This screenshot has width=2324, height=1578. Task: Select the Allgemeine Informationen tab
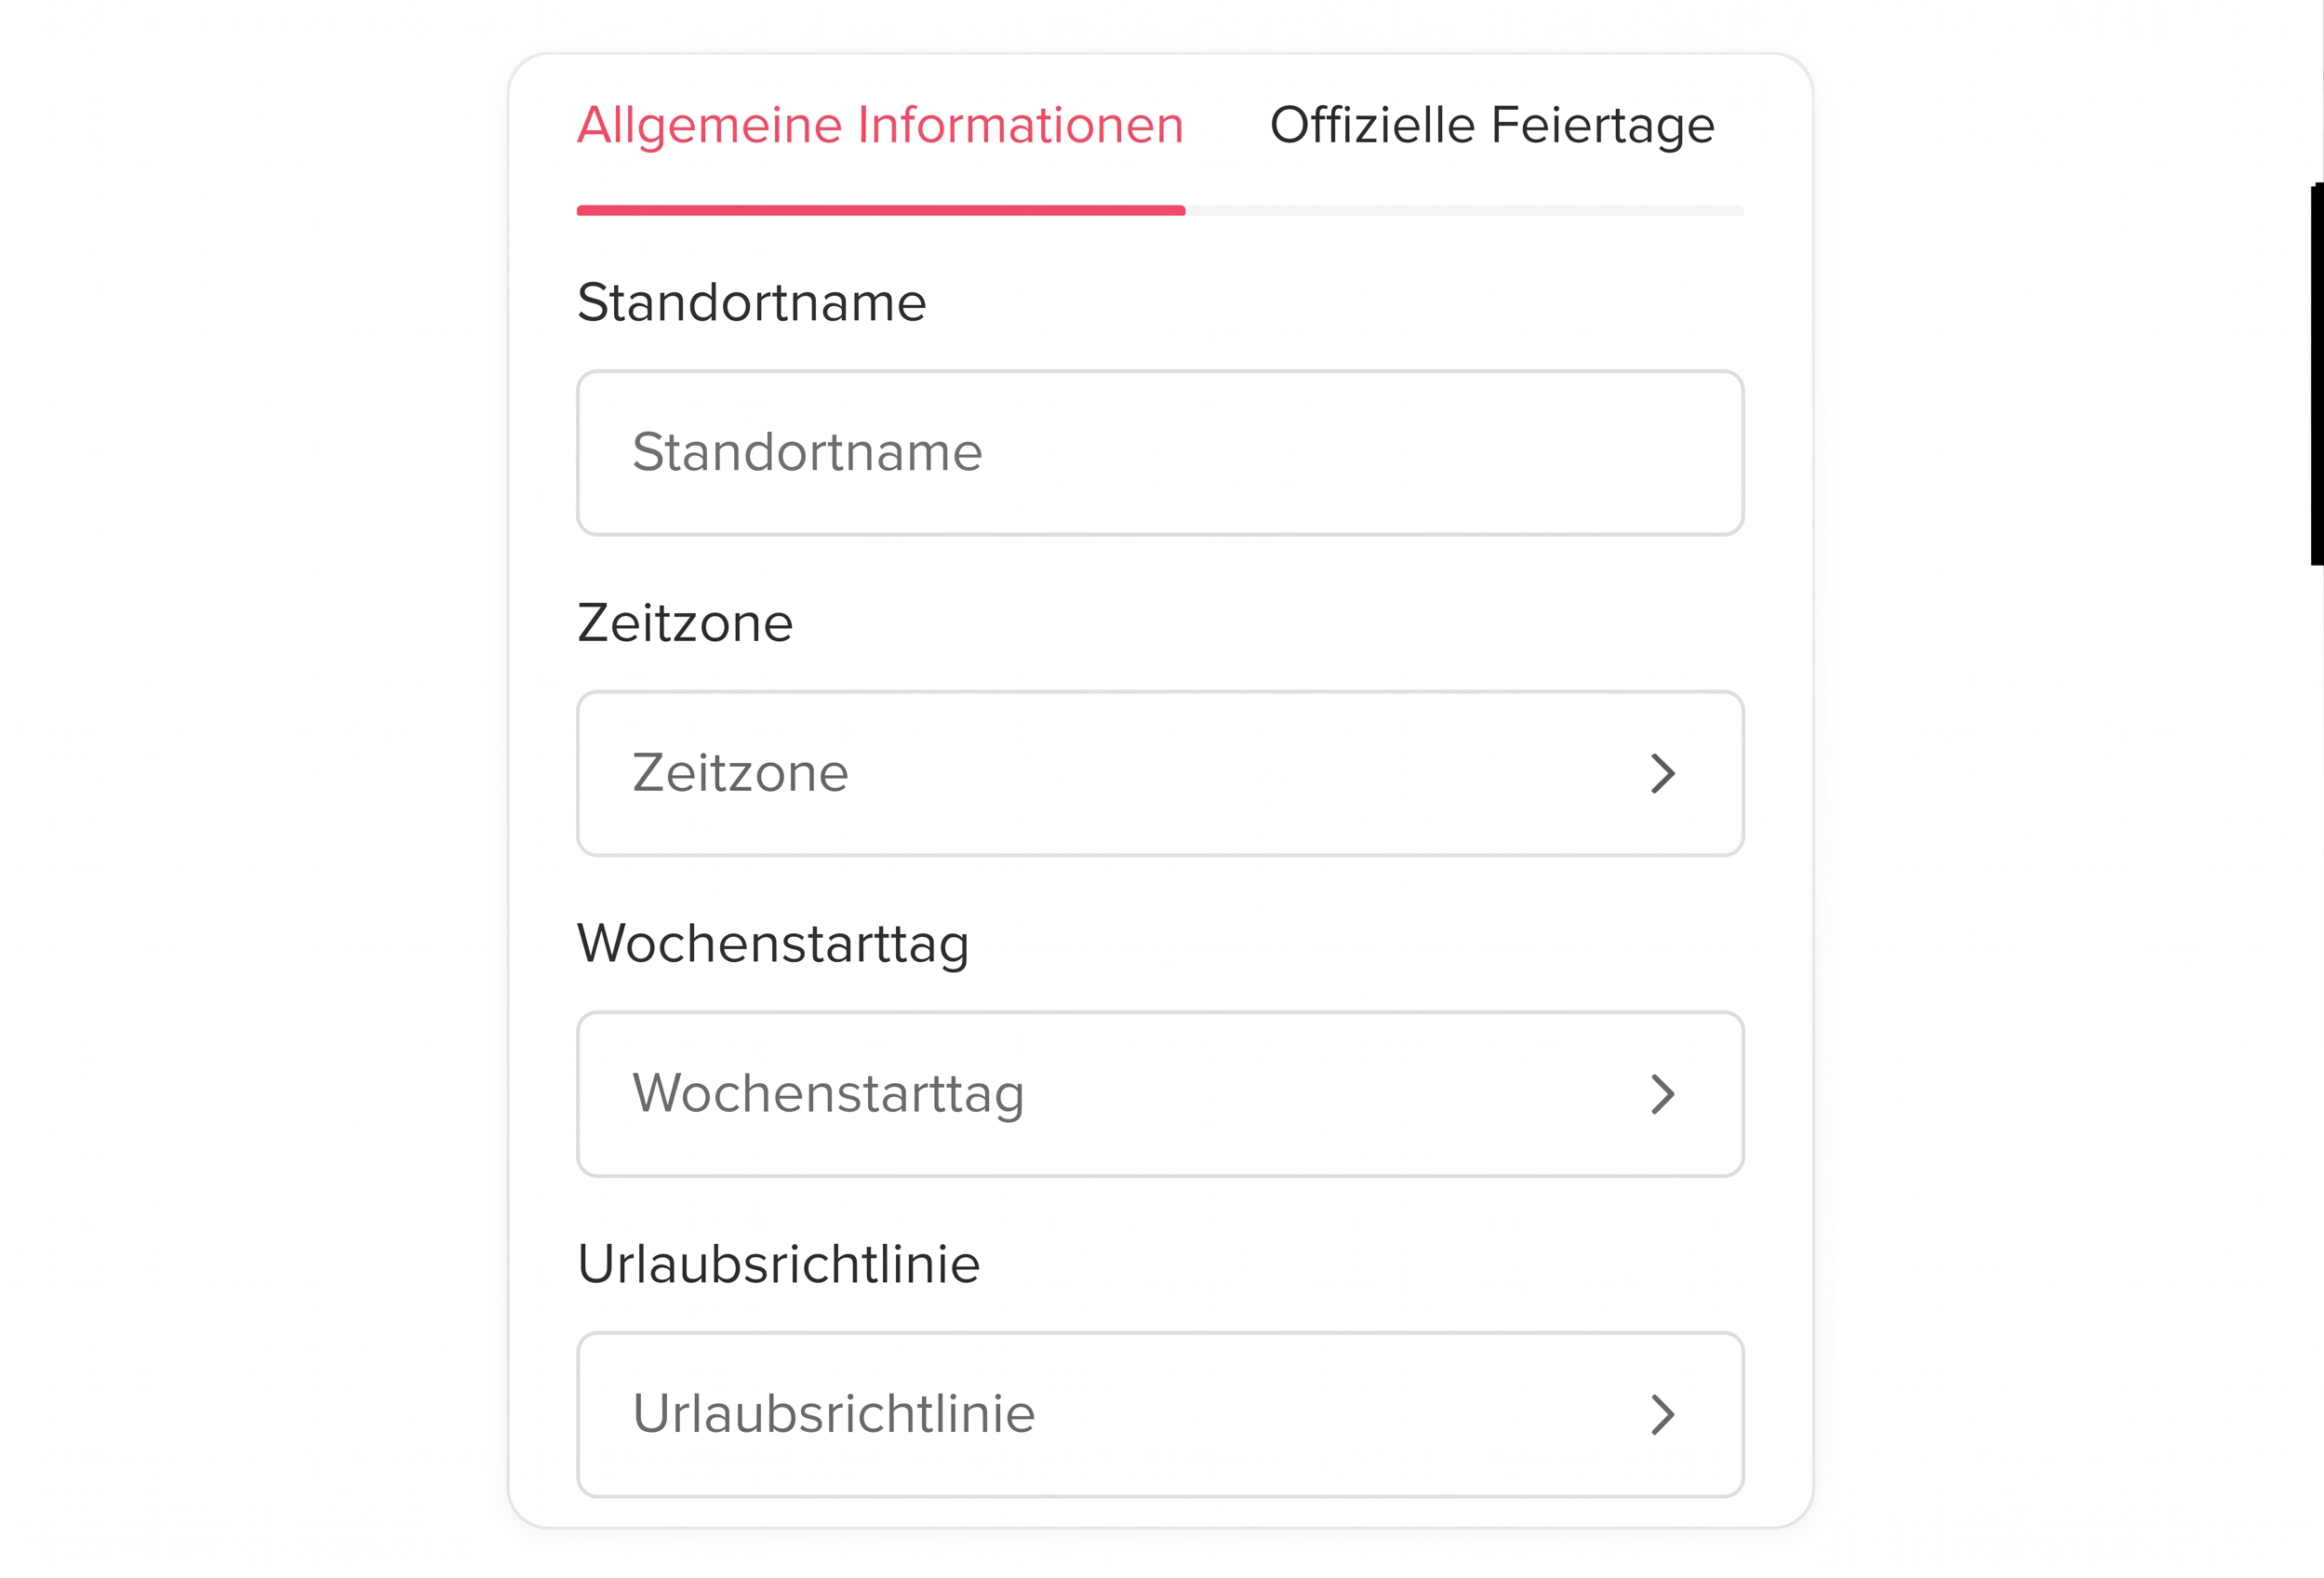pos(880,126)
